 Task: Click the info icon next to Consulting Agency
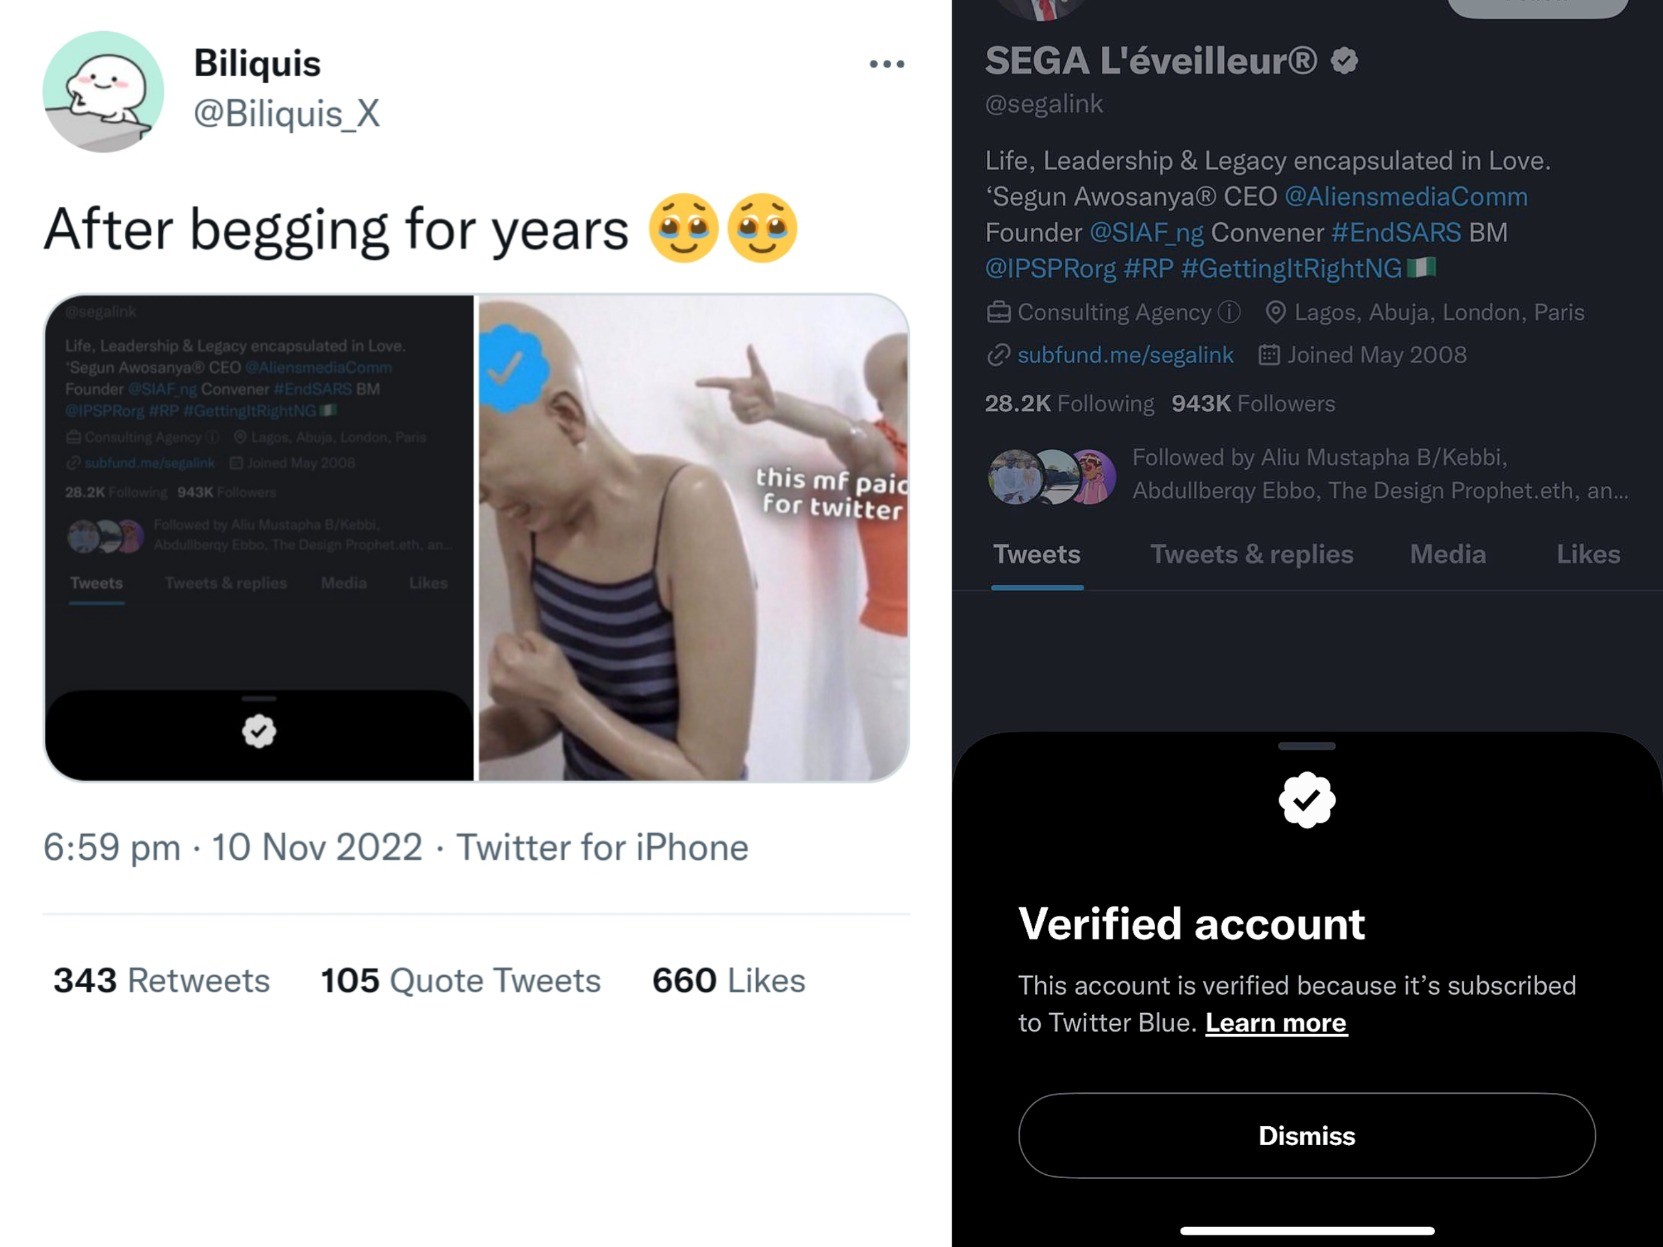pos(1229,313)
